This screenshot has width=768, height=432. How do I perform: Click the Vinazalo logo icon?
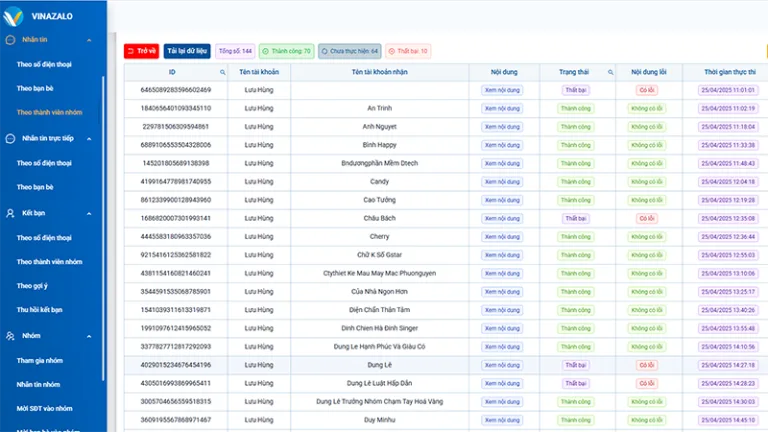click(13, 16)
